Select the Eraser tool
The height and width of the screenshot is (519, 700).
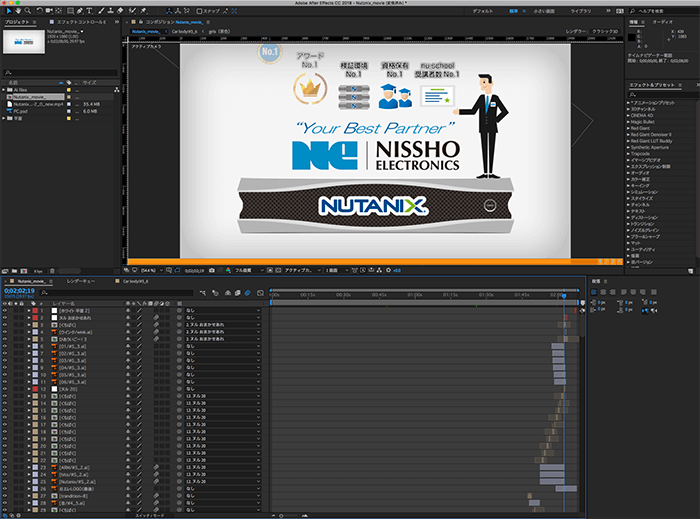(119, 10)
